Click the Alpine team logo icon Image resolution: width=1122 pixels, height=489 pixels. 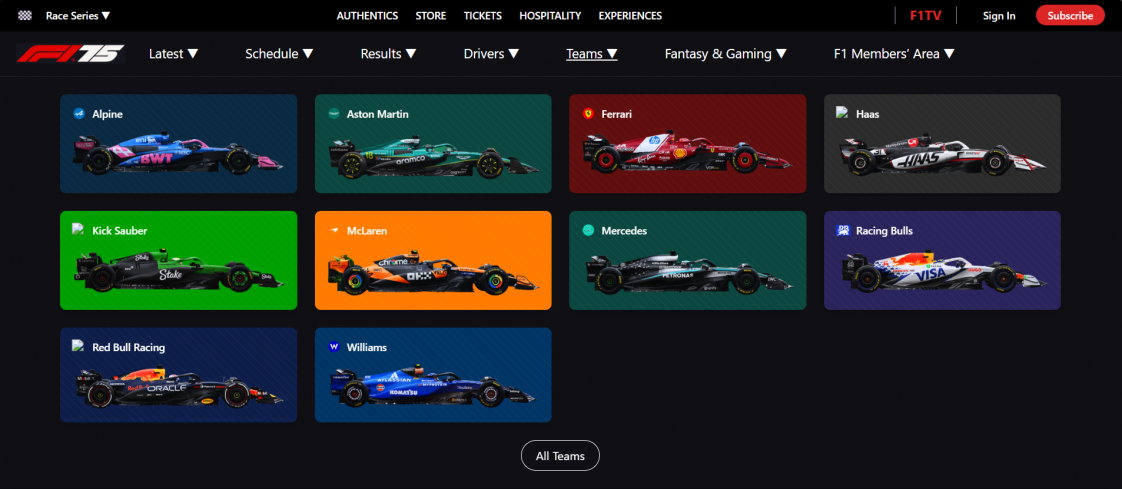coord(79,113)
